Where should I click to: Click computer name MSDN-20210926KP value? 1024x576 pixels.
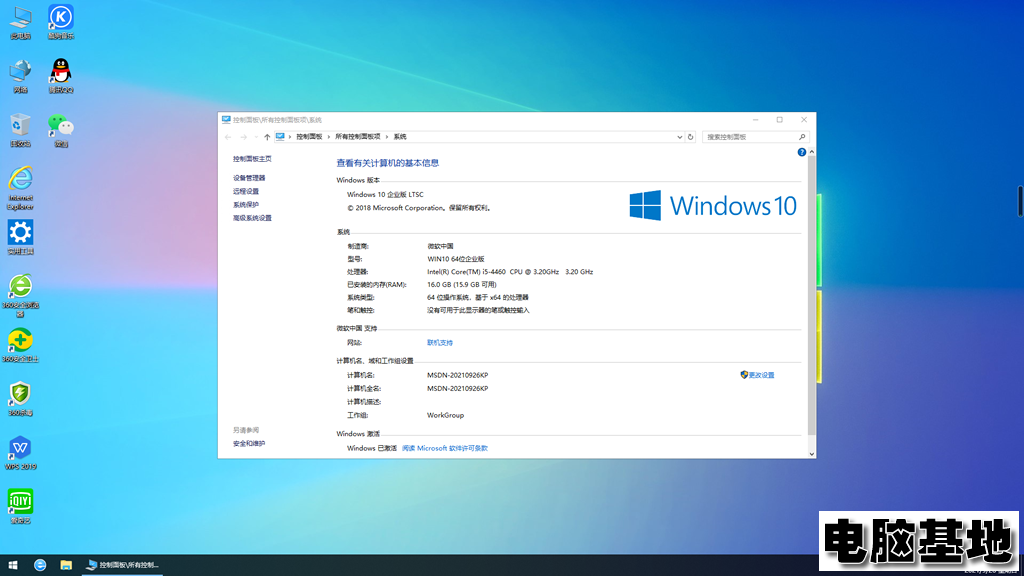pos(457,375)
